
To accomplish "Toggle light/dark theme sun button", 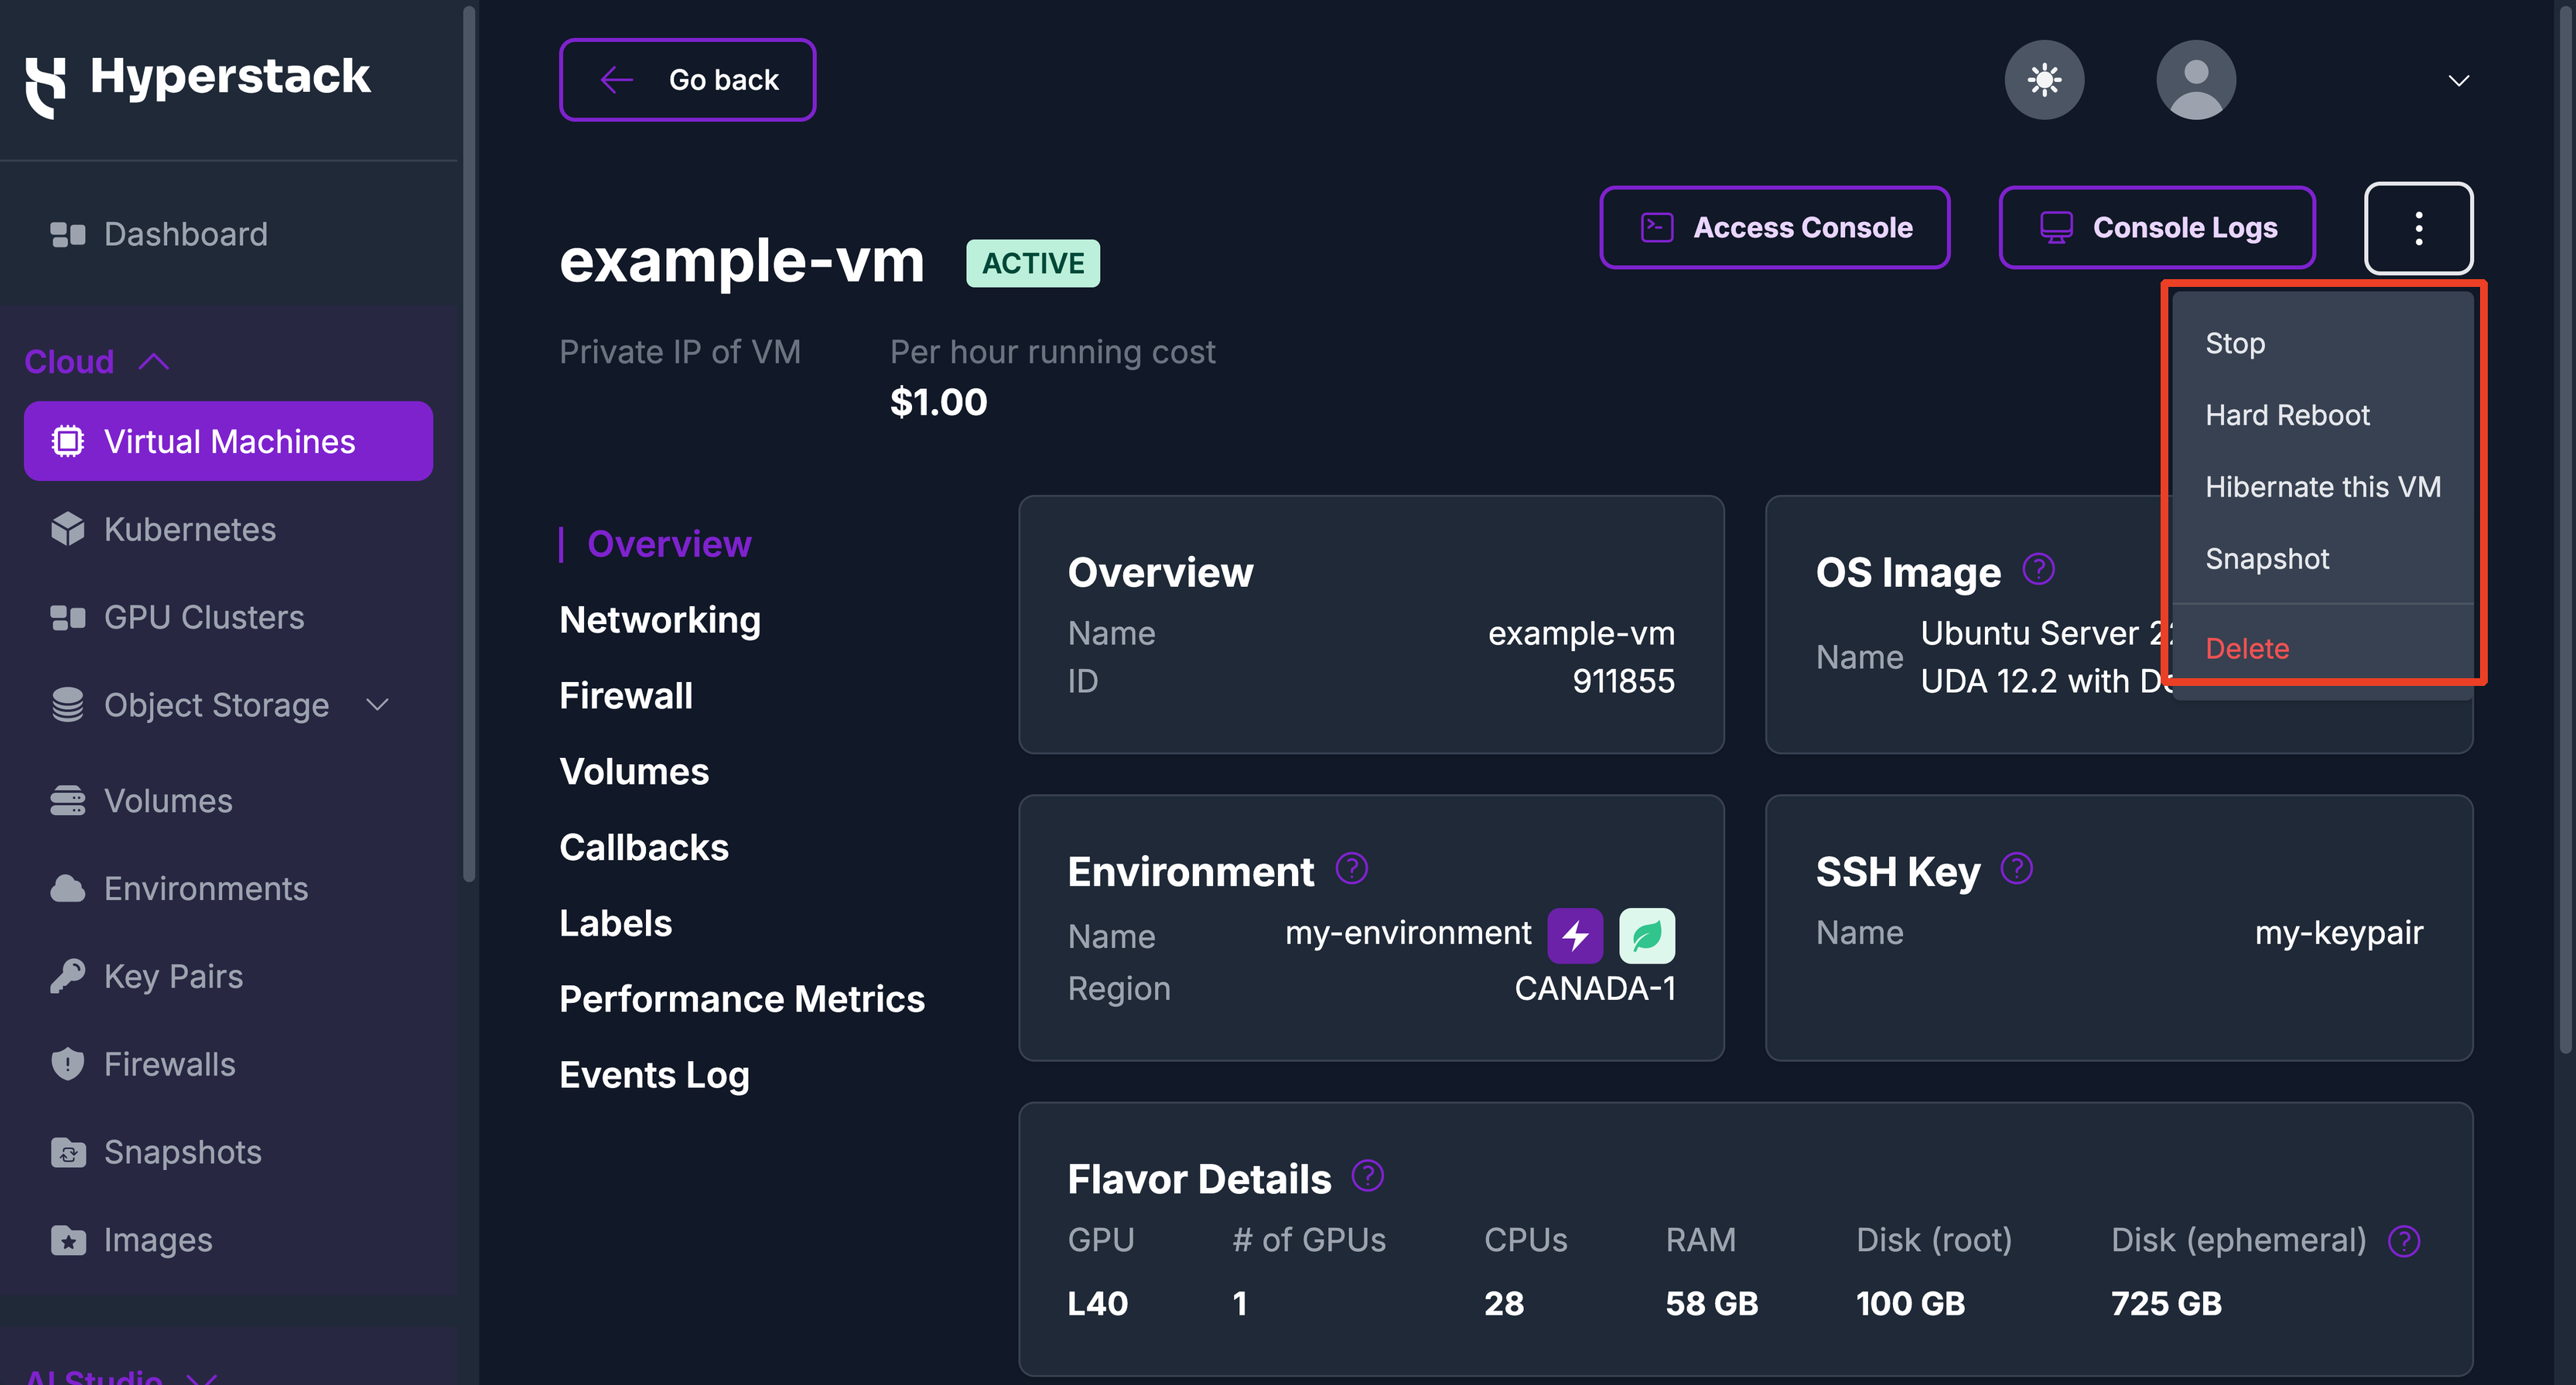I will (2044, 79).
